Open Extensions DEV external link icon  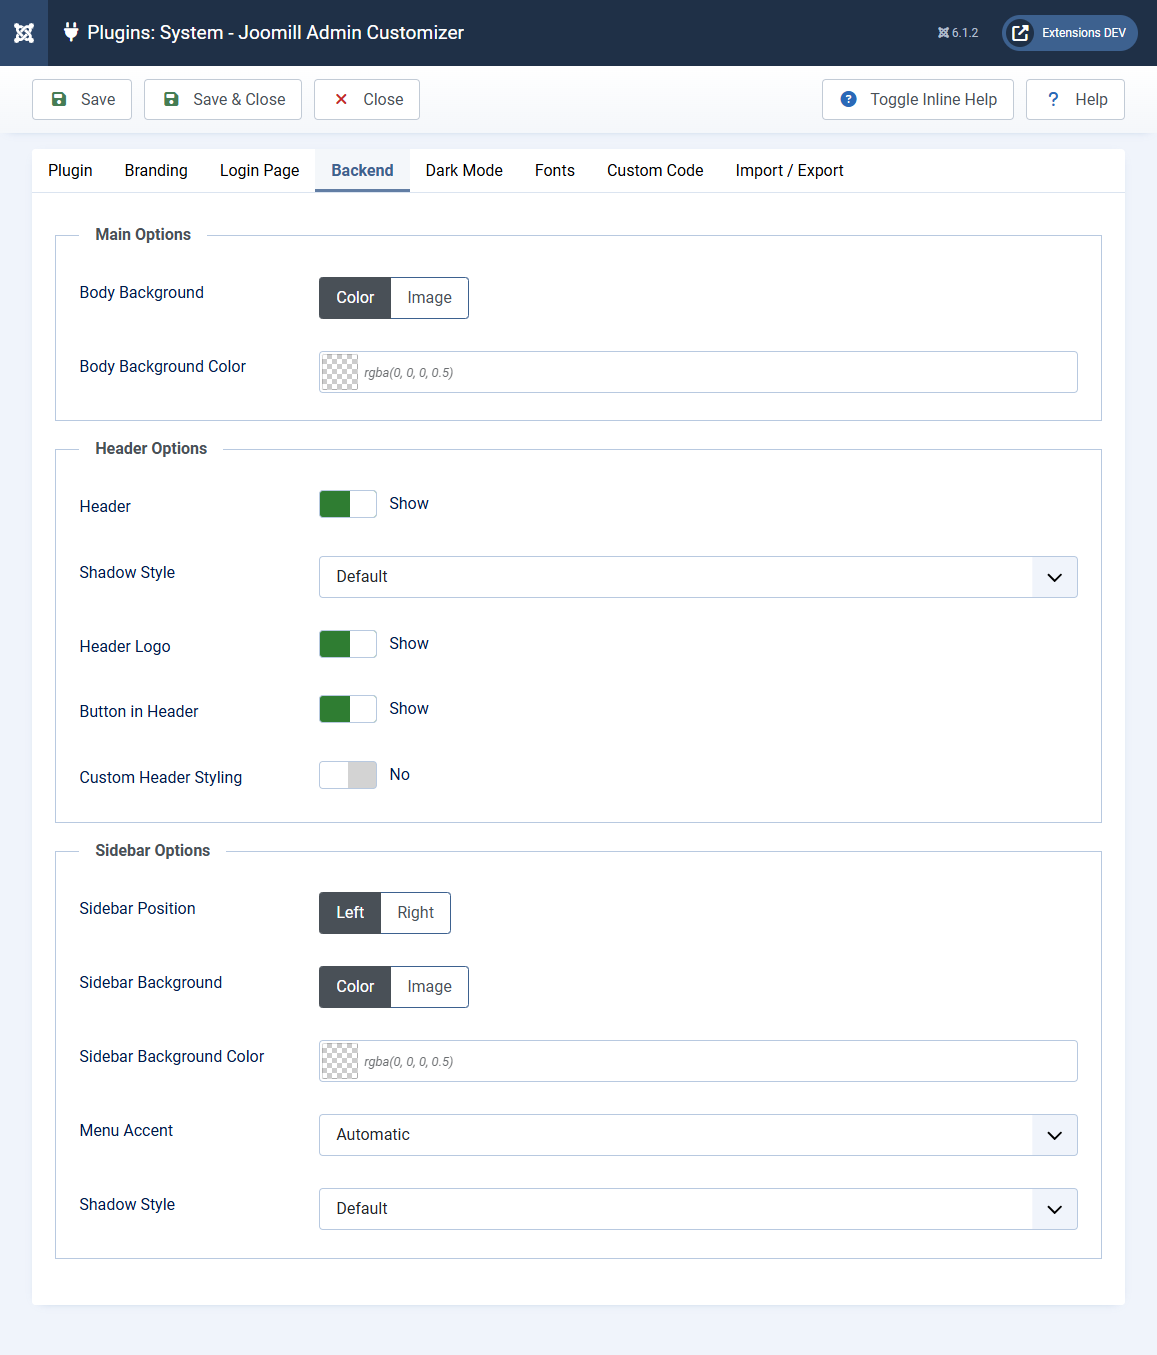(x=1020, y=33)
